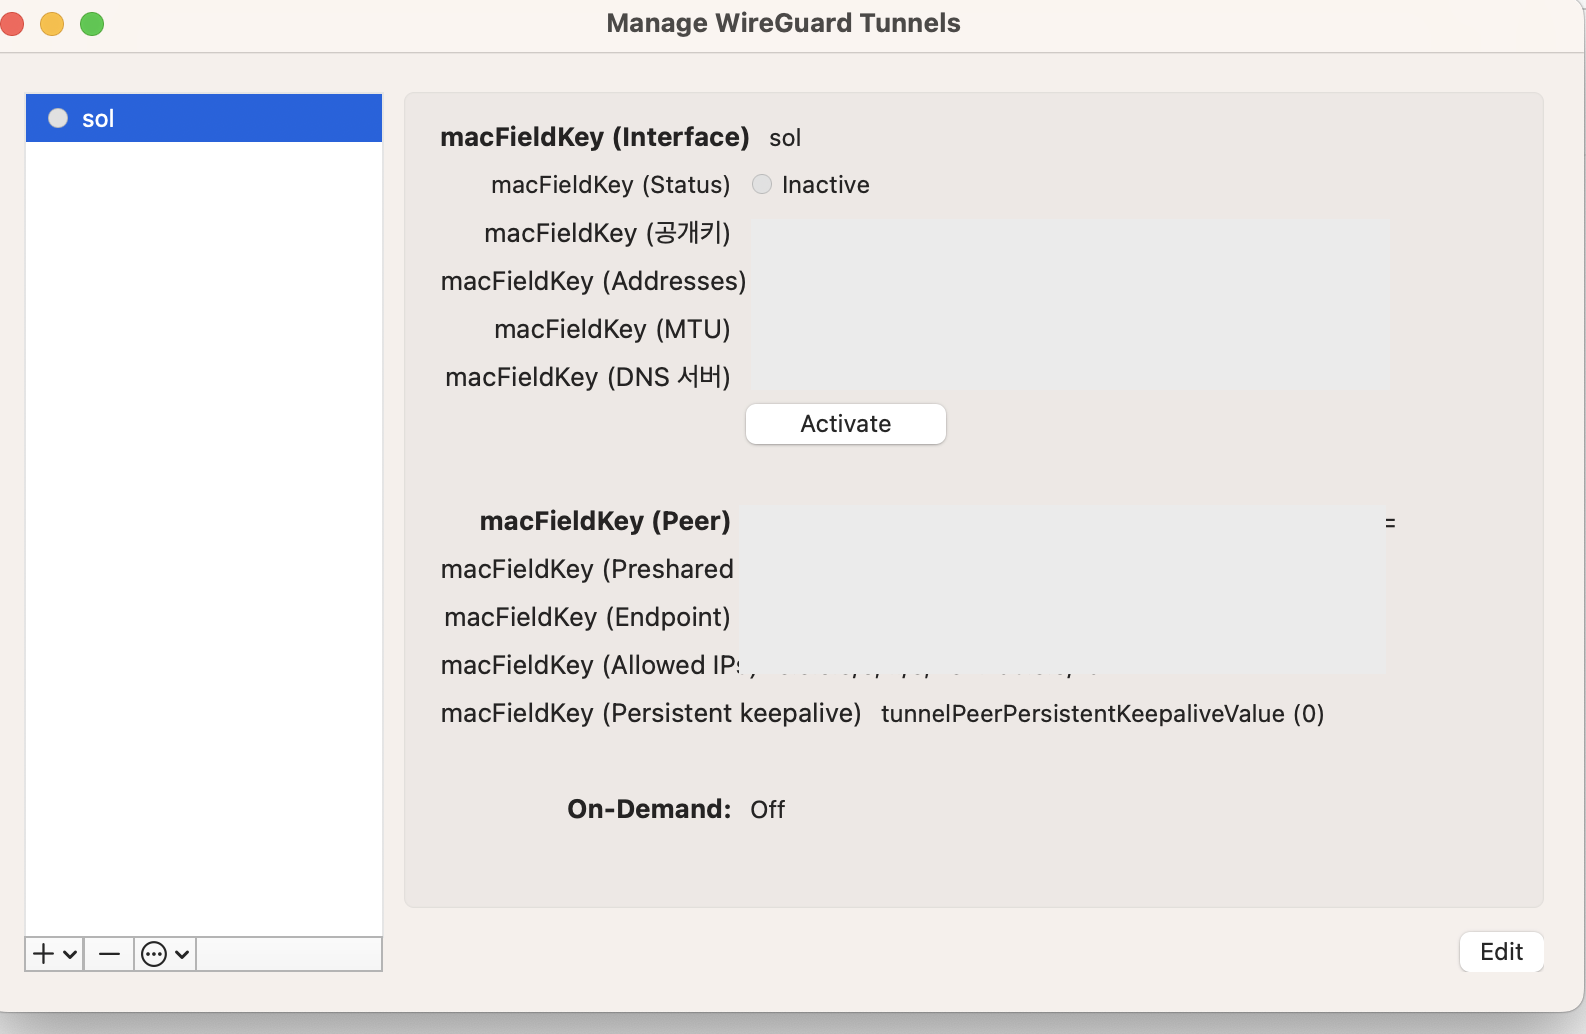This screenshot has width=1586, height=1034.
Task: Click the macFieldKey (Interface) label
Action: pos(595,137)
